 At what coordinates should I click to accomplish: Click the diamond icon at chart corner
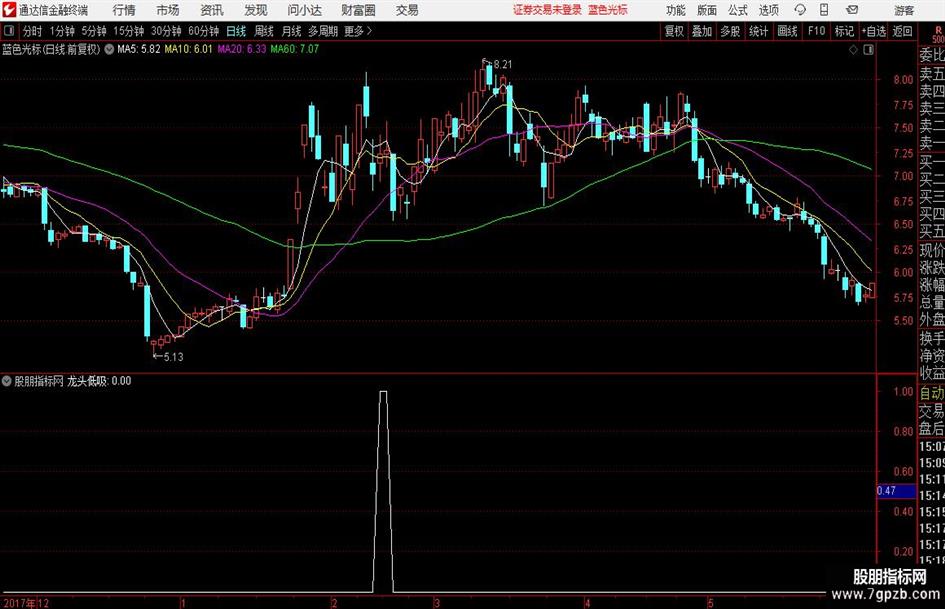coord(853,50)
